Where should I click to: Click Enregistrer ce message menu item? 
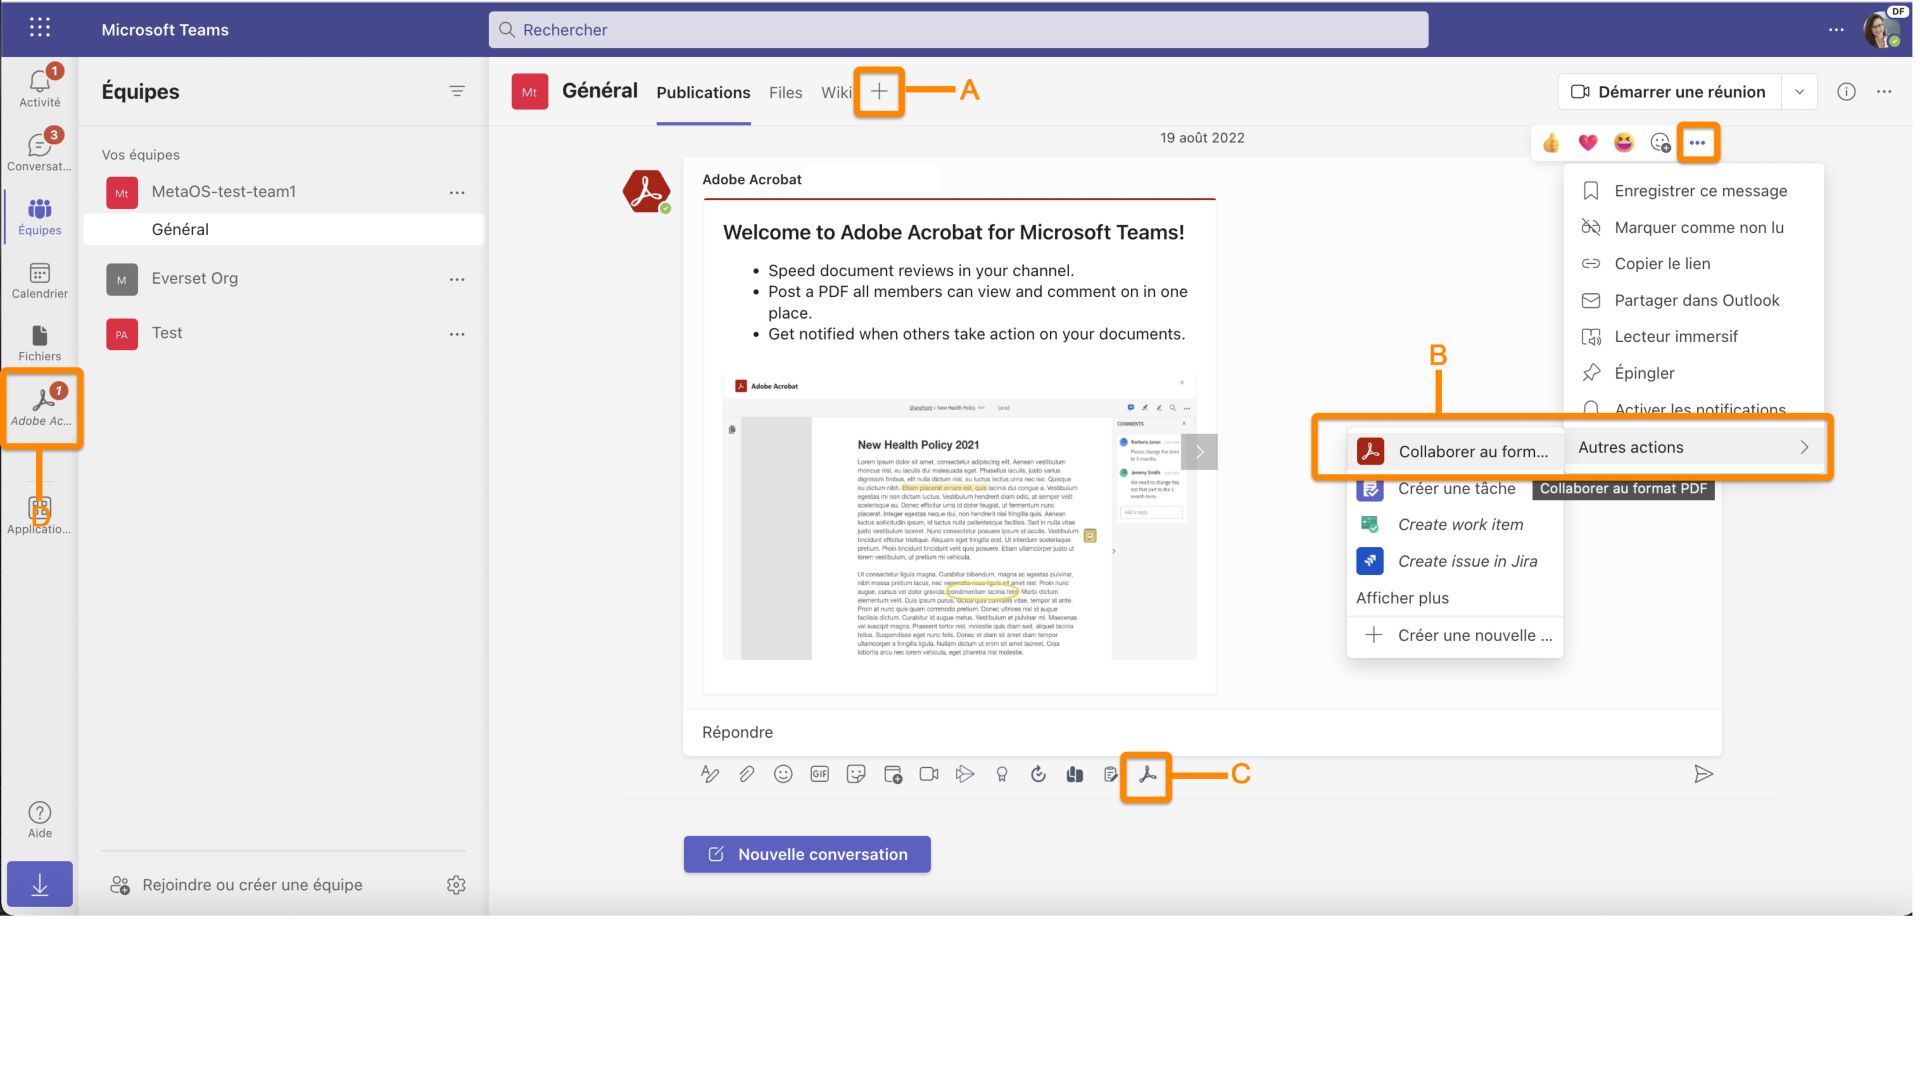[1700, 190]
